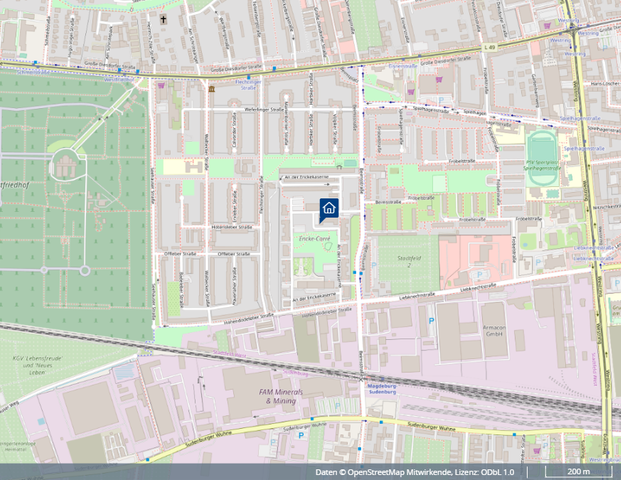Click the parking icon below FAM Minerals & Mining
This screenshot has height=480, width=621.
coord(299,437)
